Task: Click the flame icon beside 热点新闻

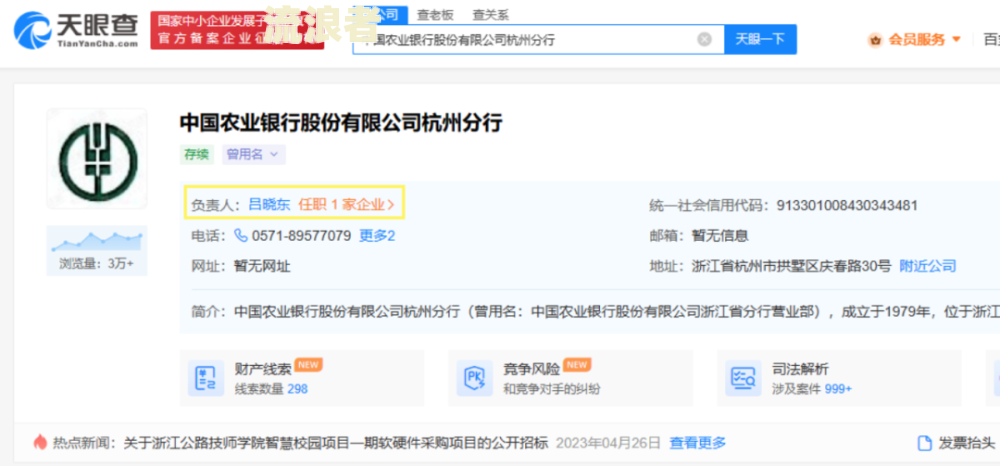Action: (40, 442)
